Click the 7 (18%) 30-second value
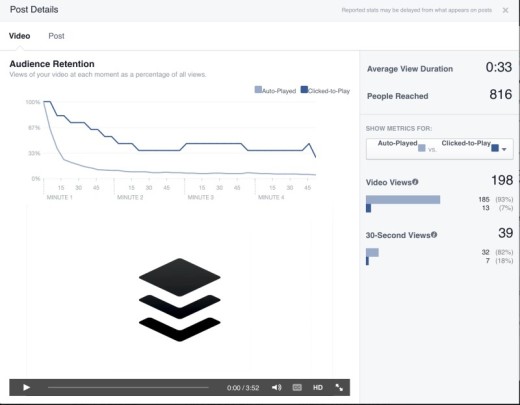Image resolution: width=520 pixels, height=405 pixels. click(x=499, y=261)
